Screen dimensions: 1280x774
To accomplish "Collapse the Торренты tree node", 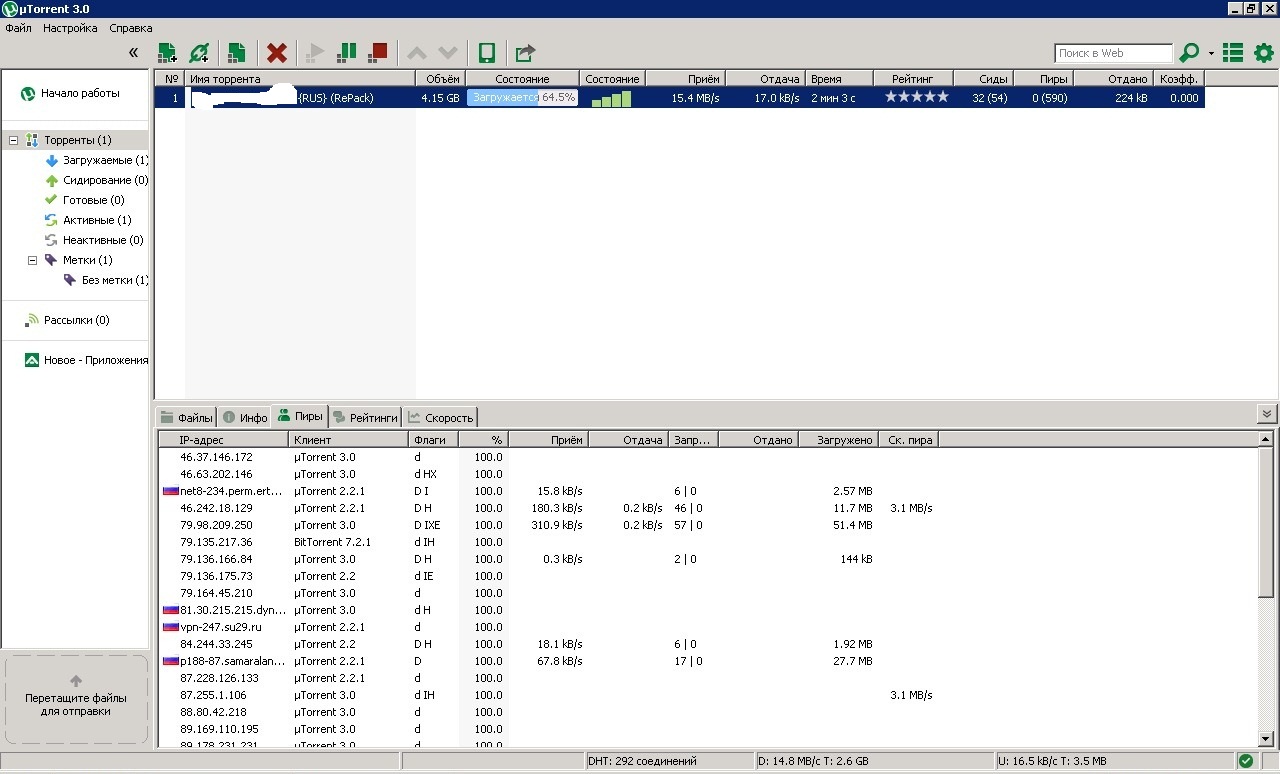I will 14,141.
